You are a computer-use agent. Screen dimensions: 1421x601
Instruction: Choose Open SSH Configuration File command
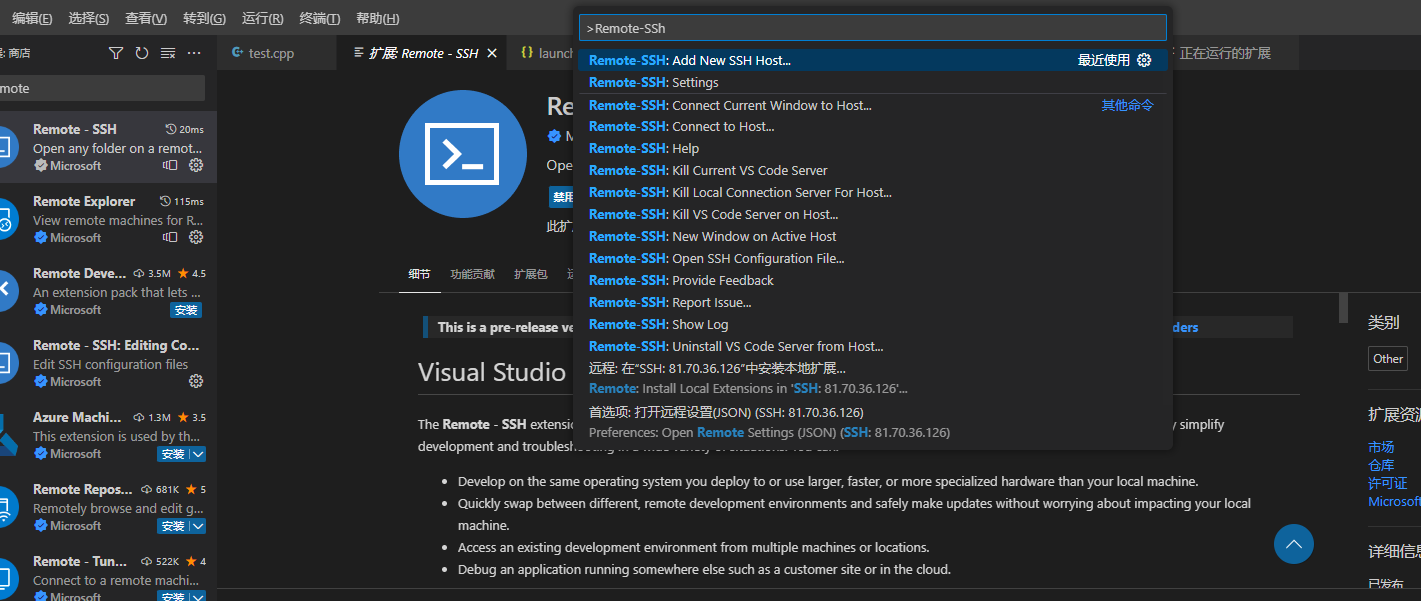tap(872, 258)
